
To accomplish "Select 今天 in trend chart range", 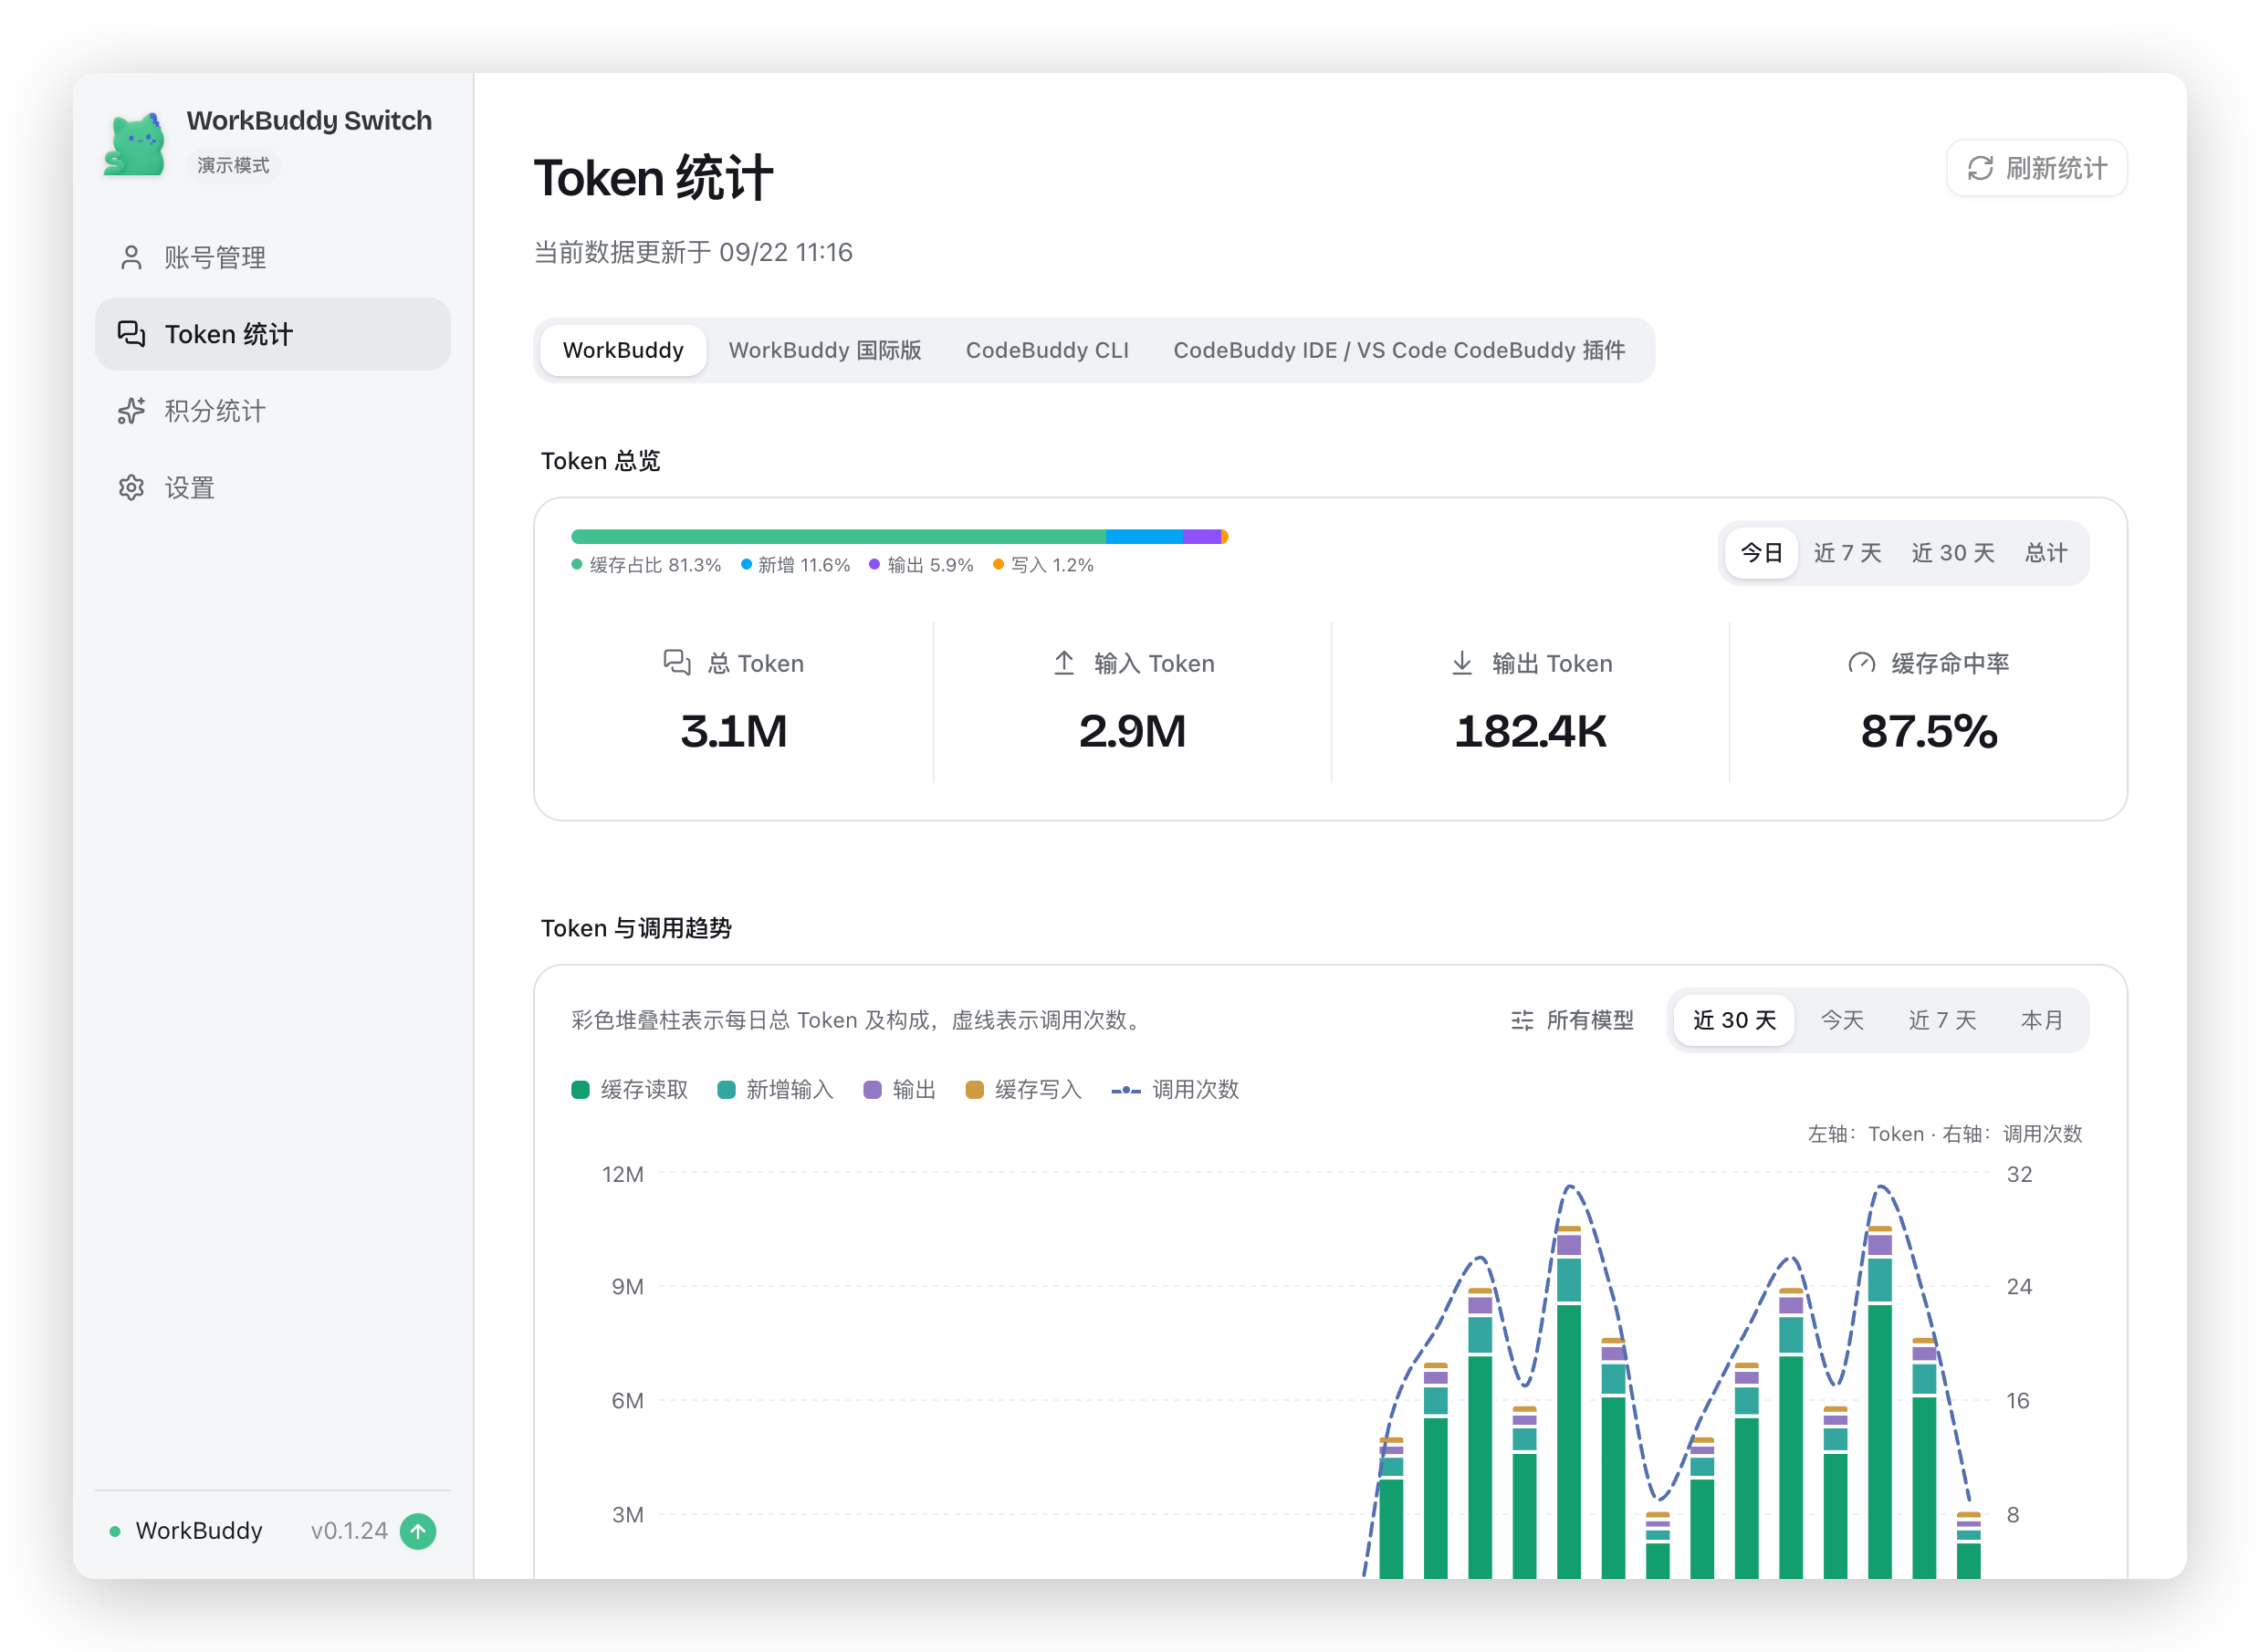I will click(x=1842, y=1020).
